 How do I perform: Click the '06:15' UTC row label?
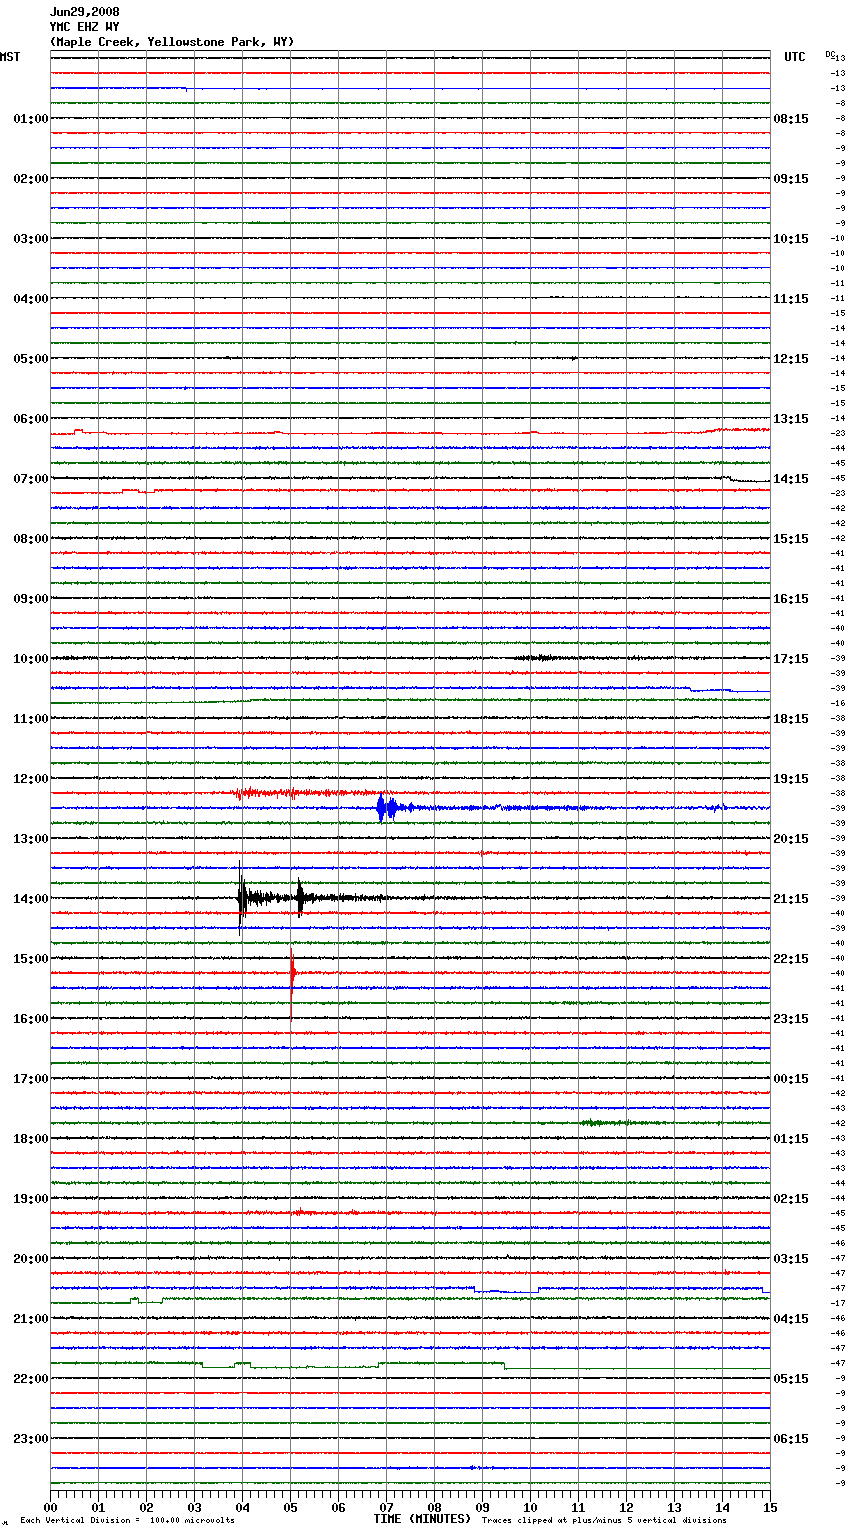(791, 1439)
